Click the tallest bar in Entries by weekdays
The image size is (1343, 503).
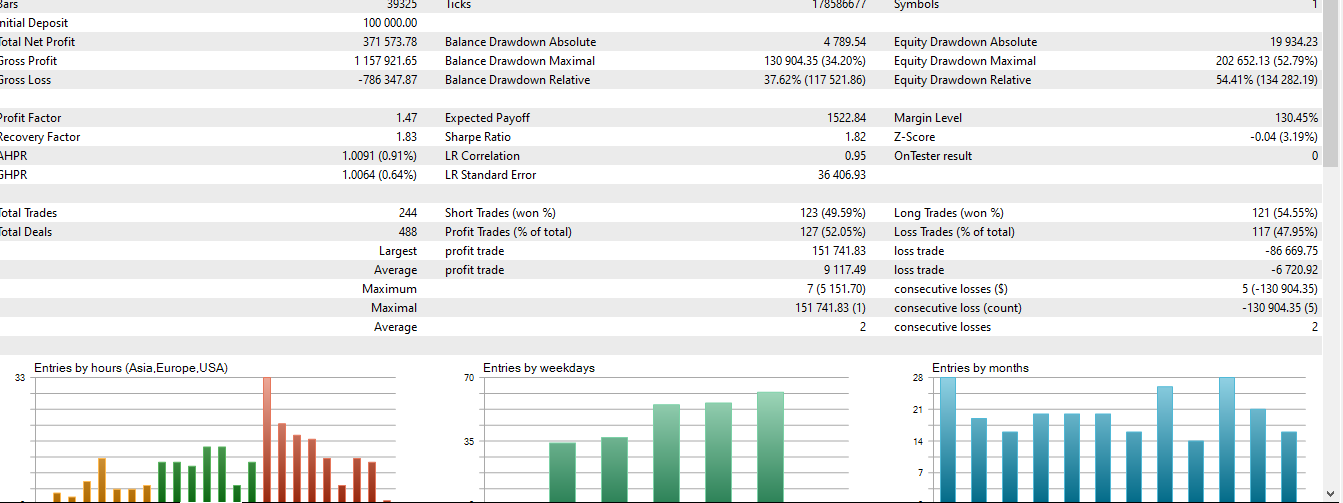coord(770,446)
